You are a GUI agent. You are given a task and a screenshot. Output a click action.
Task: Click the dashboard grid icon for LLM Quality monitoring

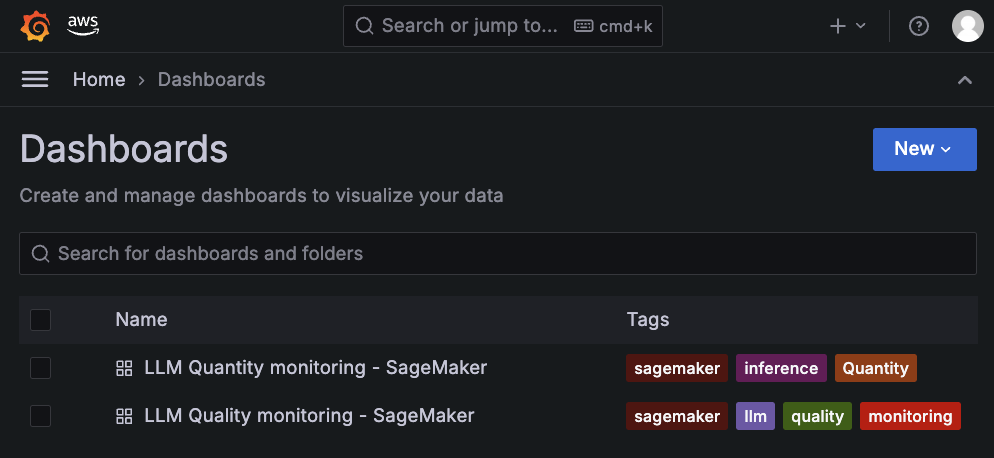(124, 416)
